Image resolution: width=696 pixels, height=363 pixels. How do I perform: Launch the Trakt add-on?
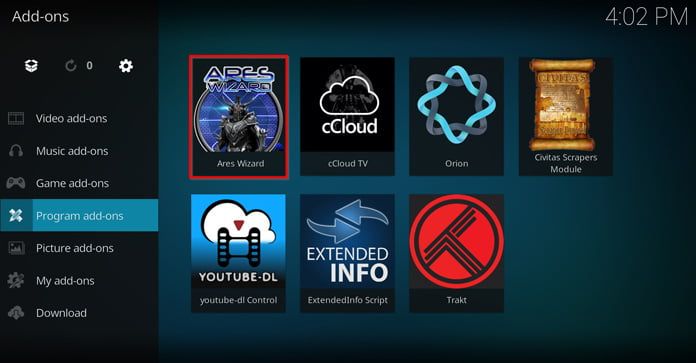[456, 253]
